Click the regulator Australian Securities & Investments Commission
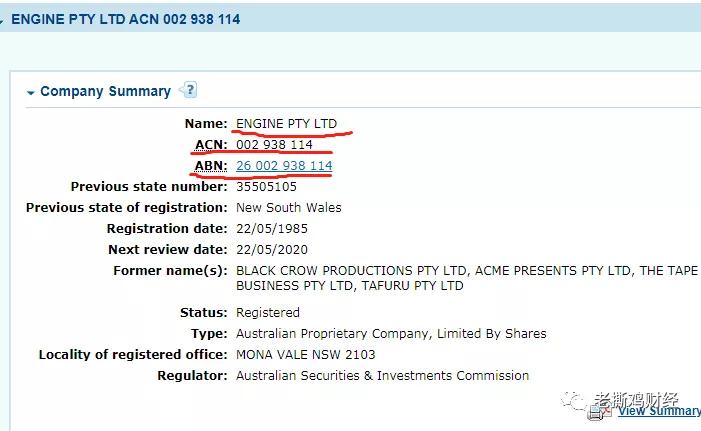This screenshot has width=701, height=431. tap(383, 376)
